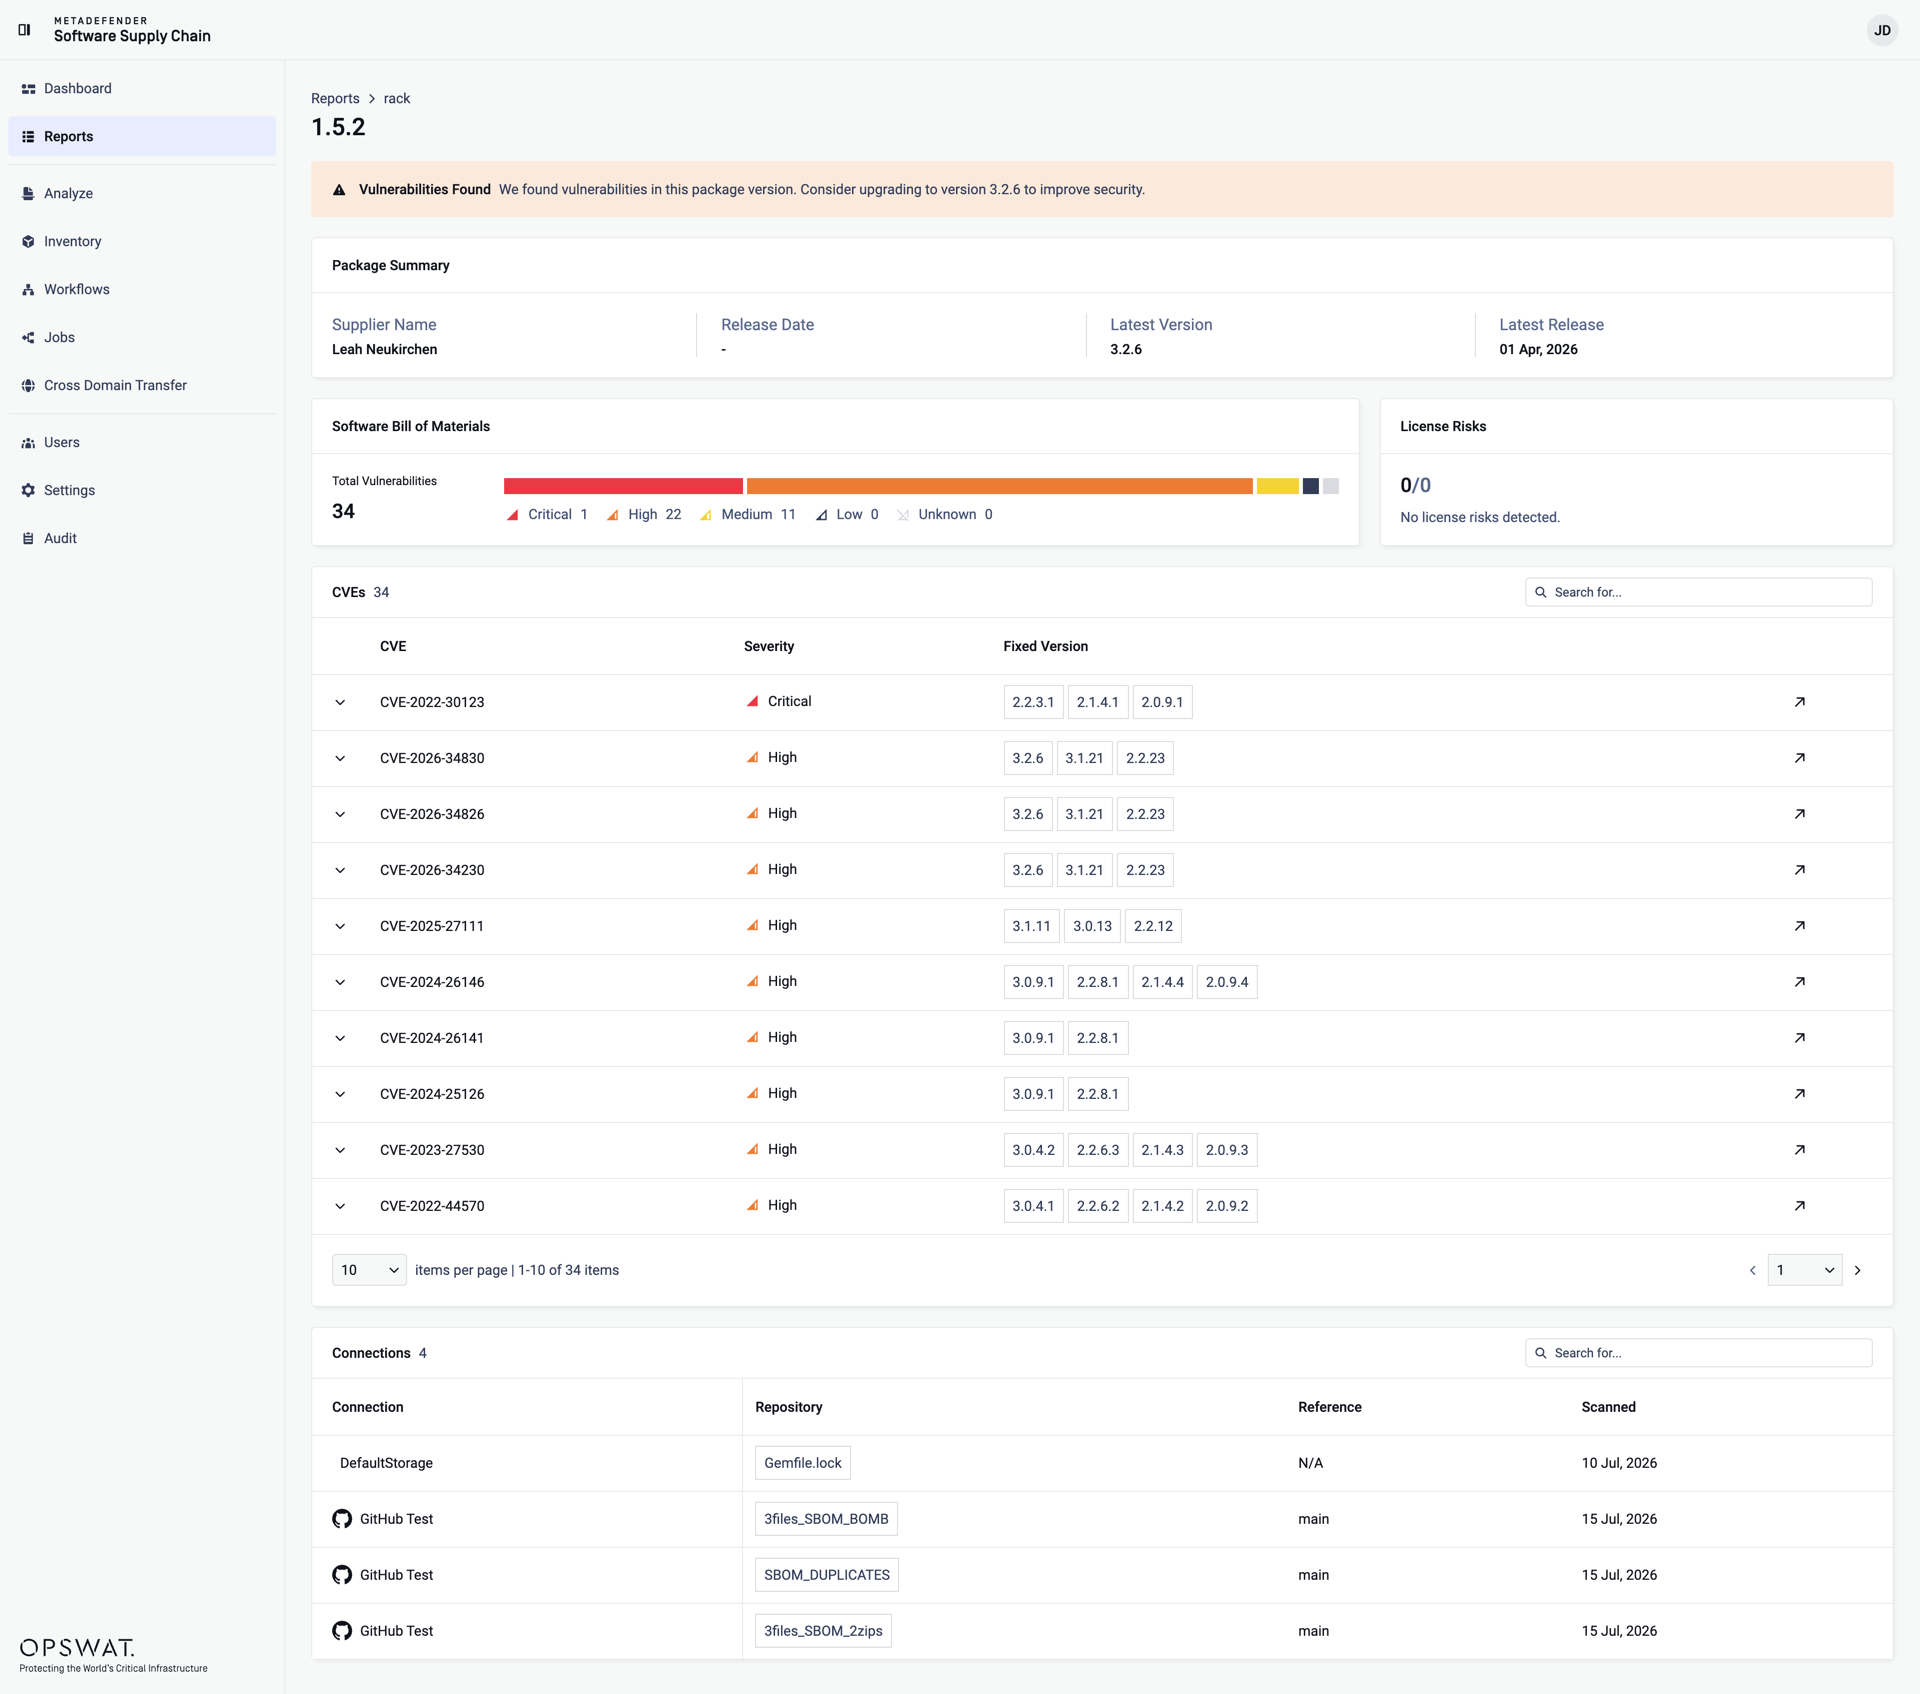1920x1694 pixels.
Task: Click the JD user avatar
Action: 1881,30
